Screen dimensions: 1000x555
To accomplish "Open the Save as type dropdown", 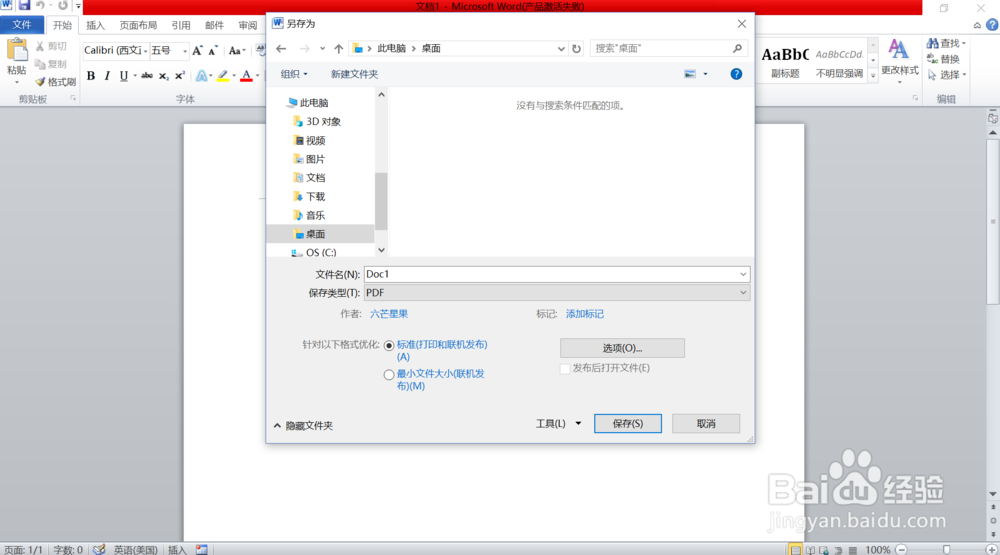I will (743, 293).
